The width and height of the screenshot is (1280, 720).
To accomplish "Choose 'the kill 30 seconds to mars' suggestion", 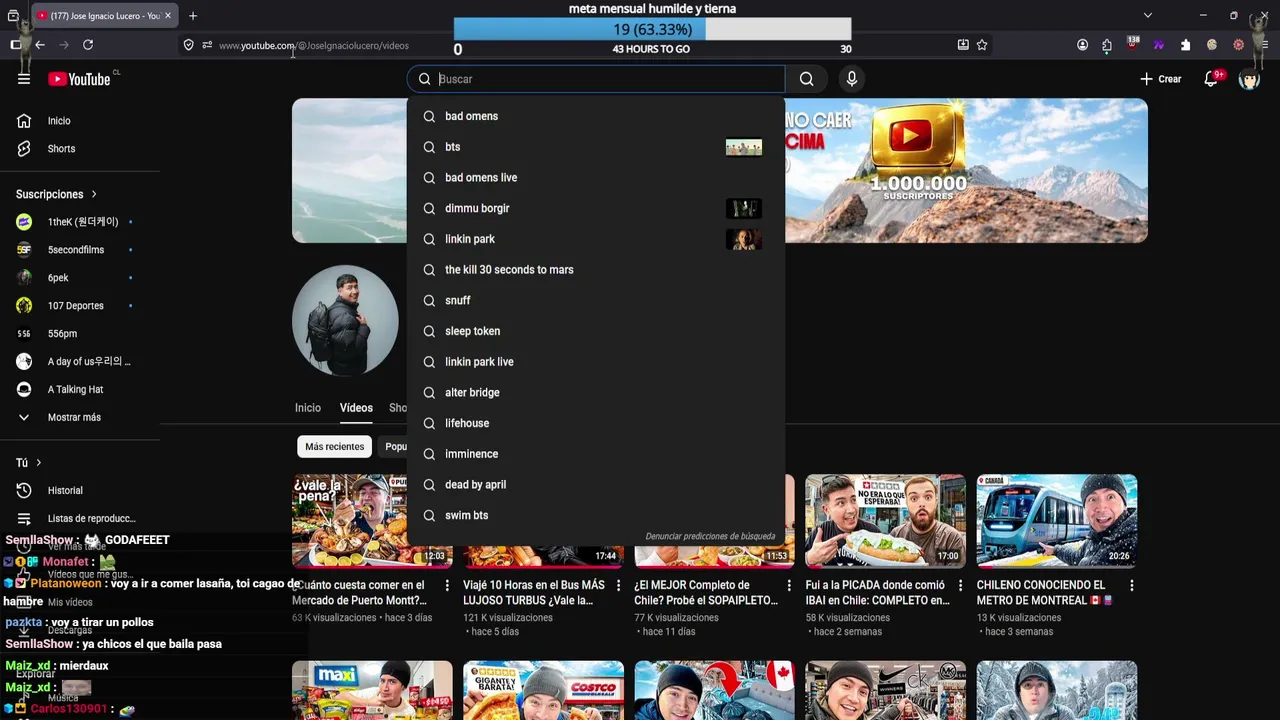I will 596,270.
